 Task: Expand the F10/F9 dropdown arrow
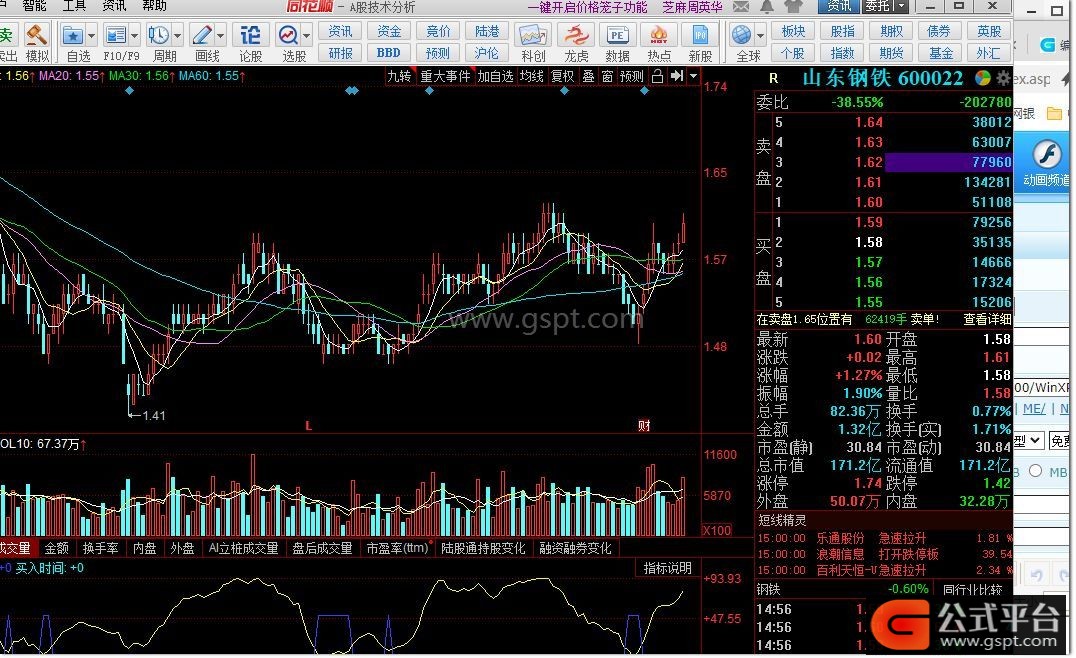134,35
